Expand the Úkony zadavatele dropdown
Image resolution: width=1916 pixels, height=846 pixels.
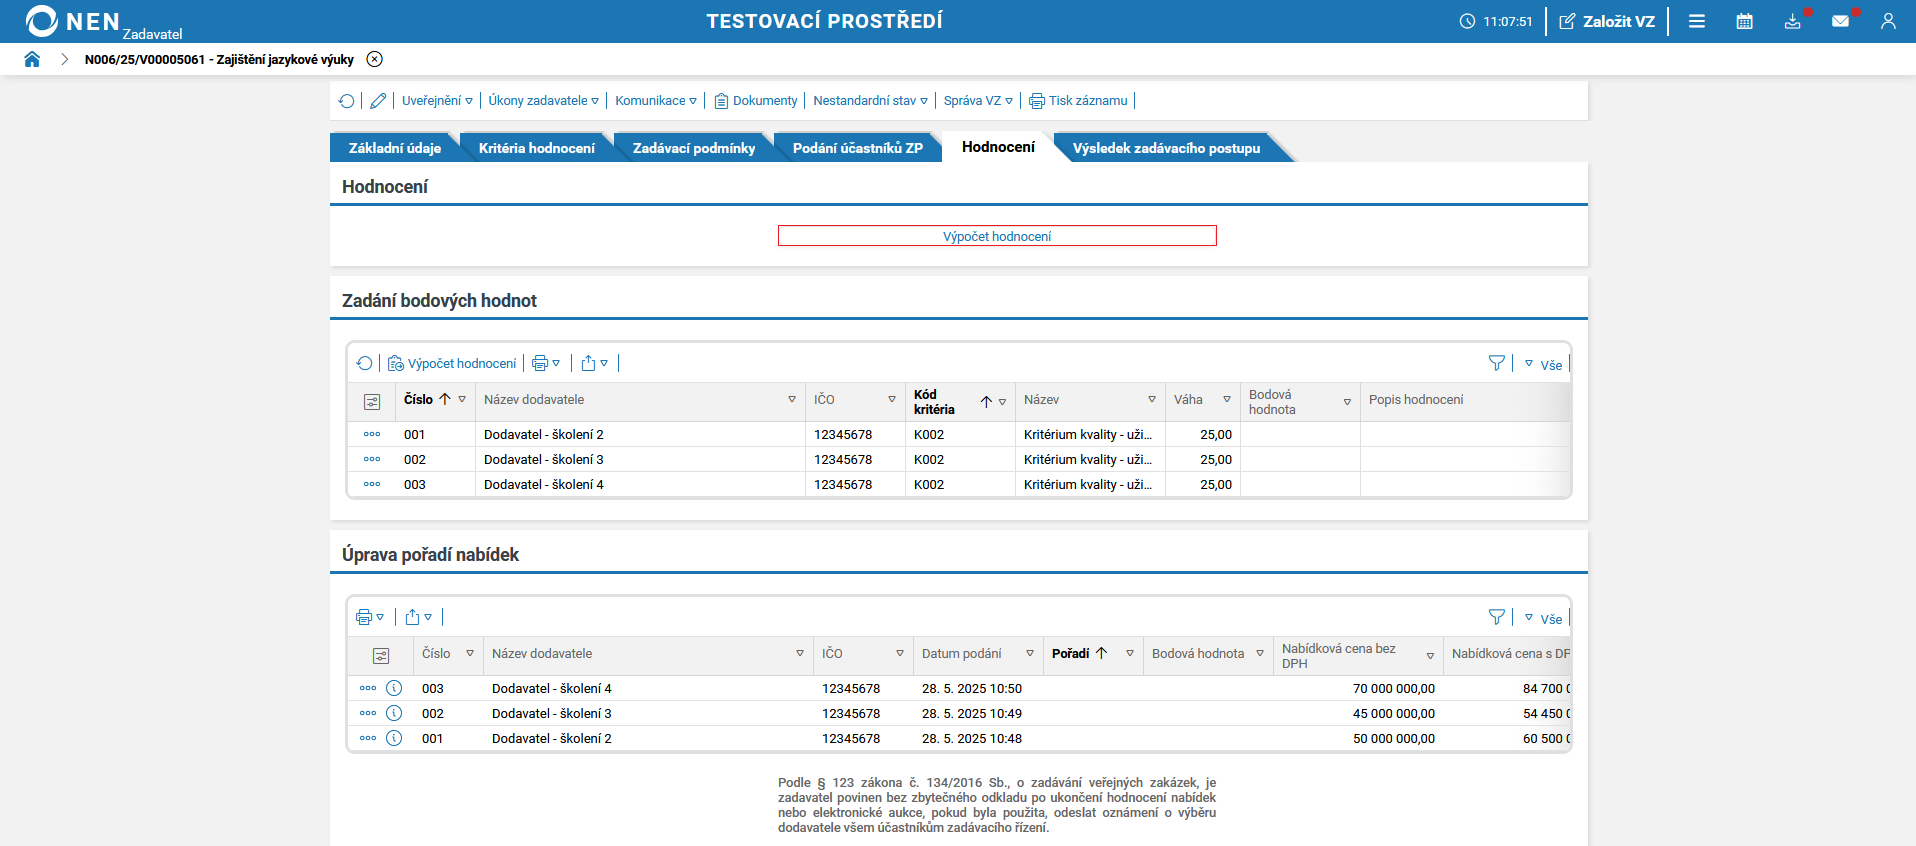tap(543, 101)
